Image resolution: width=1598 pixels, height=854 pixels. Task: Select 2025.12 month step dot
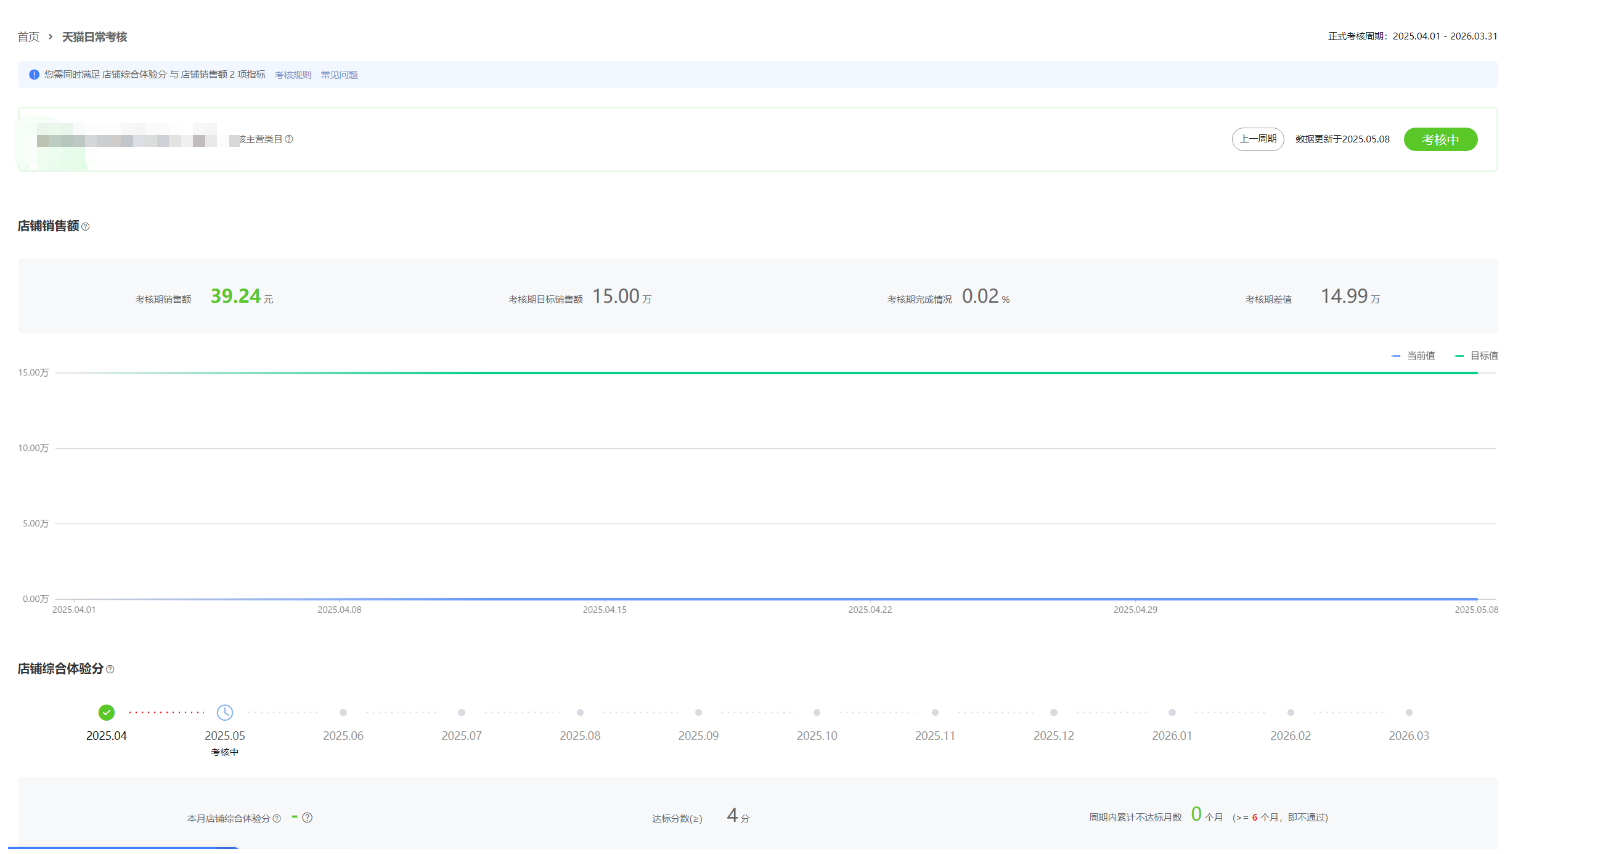pos(1053,713)
